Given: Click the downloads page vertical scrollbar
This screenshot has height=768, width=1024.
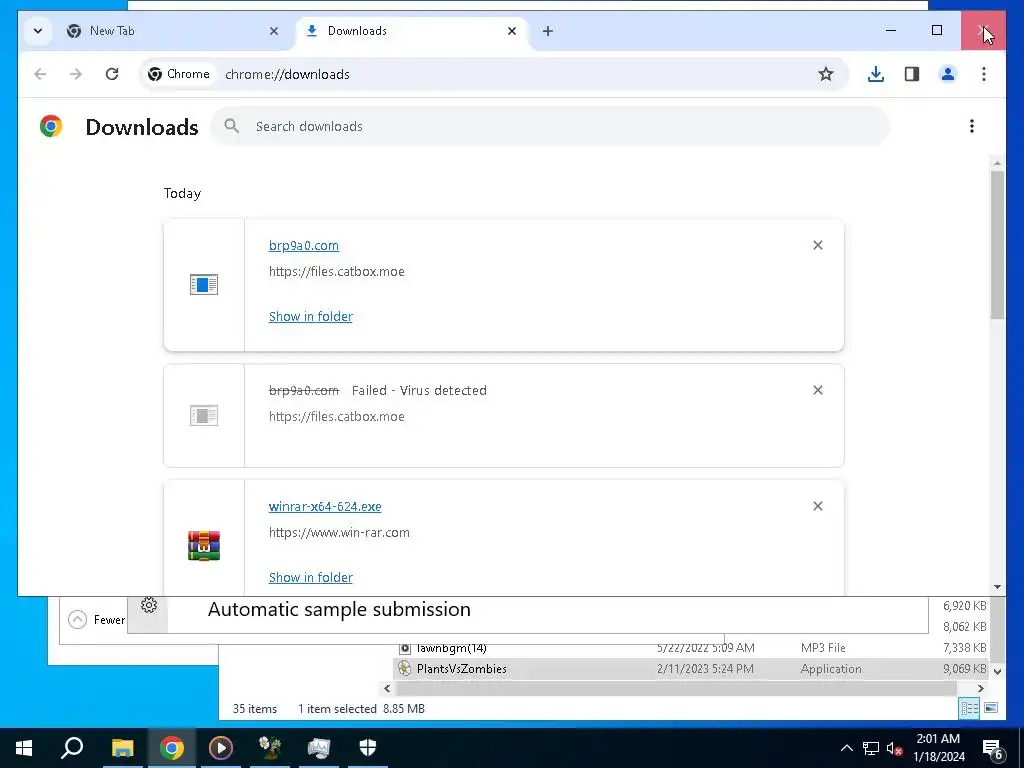Looking at the screenshot, I should tap(997, 245).
